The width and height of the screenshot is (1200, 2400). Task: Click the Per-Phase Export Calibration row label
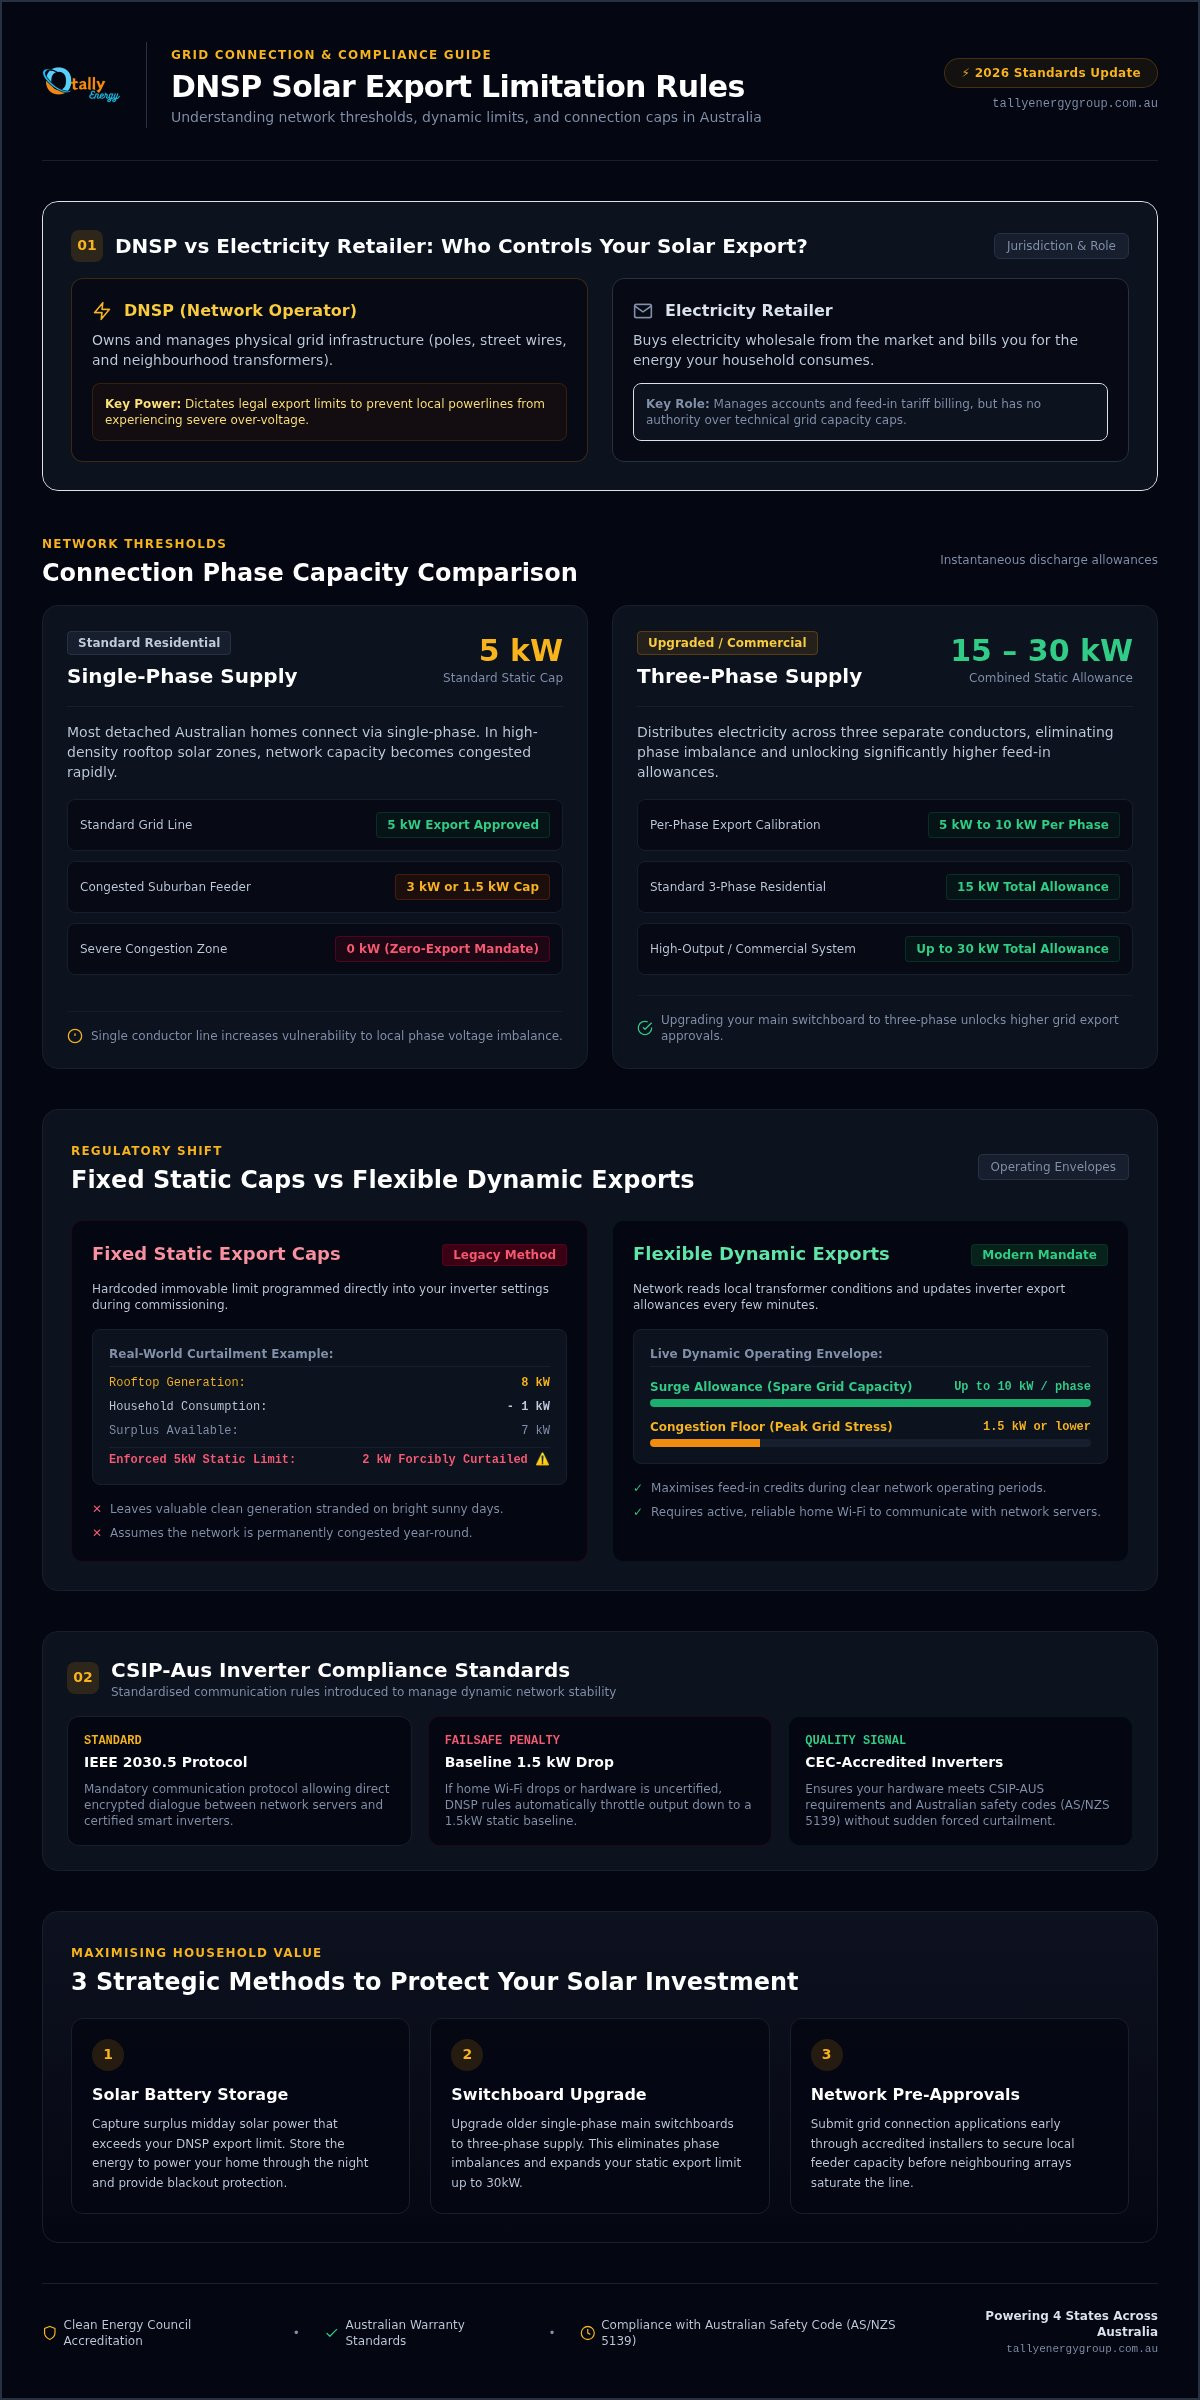[735, 825]
